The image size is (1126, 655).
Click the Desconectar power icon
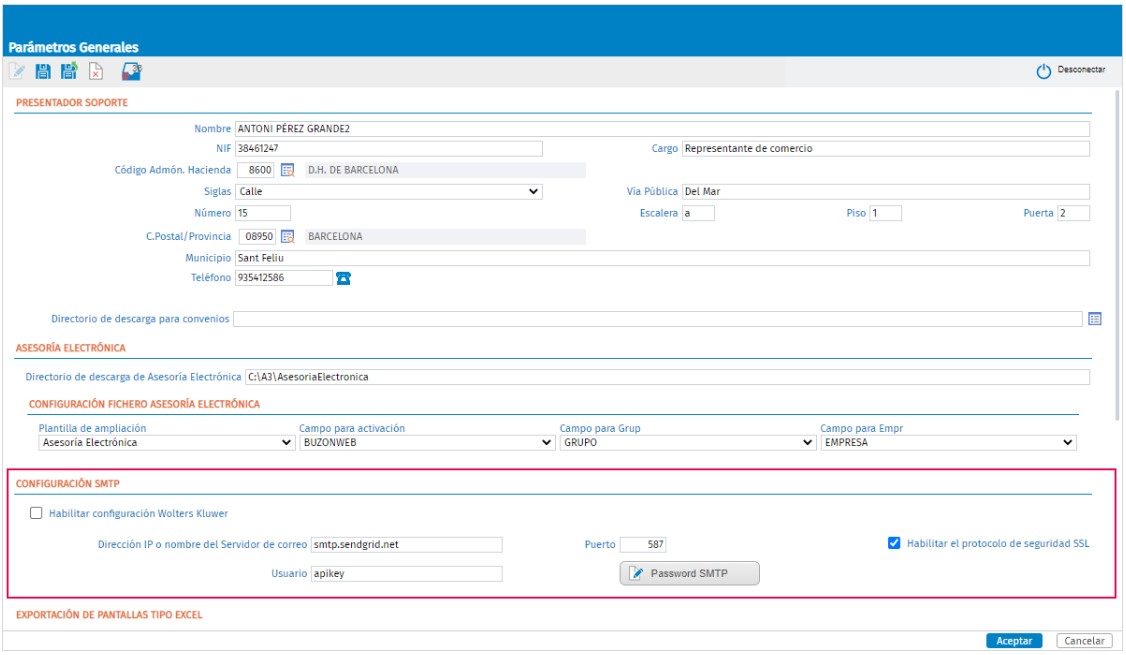coord(1043,71)
